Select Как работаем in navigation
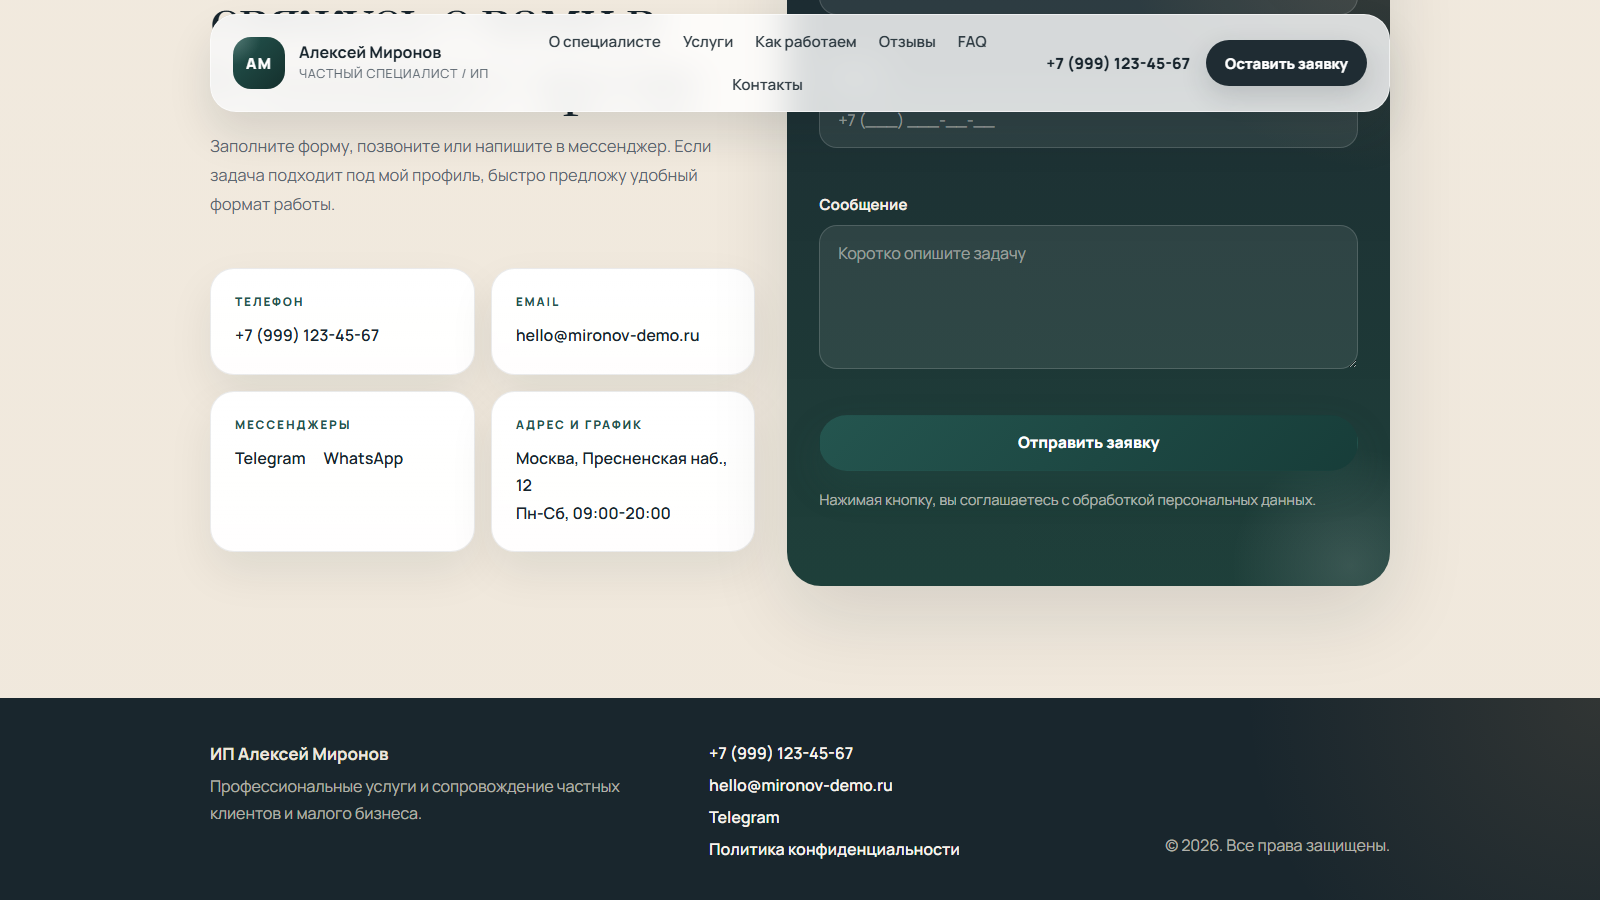 tap(805, 42)
